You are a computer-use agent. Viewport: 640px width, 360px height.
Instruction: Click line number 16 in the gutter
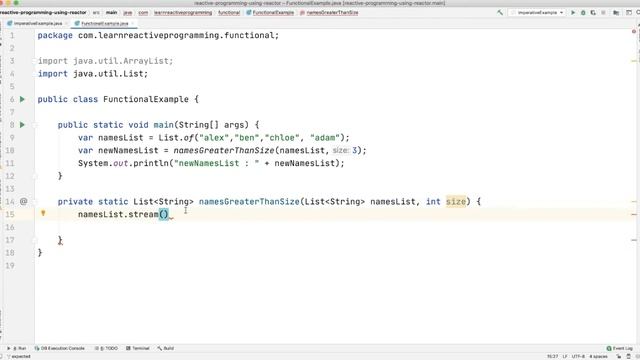(x=10, y=227)
